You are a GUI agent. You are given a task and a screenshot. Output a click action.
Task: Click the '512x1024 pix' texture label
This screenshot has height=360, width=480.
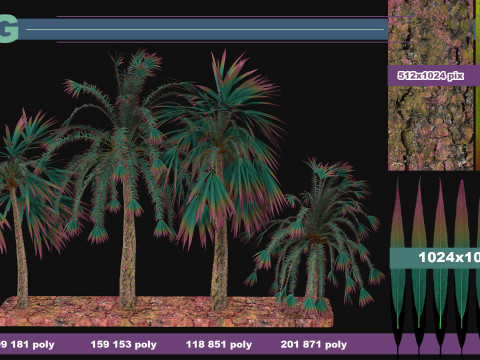click(430, 76)
